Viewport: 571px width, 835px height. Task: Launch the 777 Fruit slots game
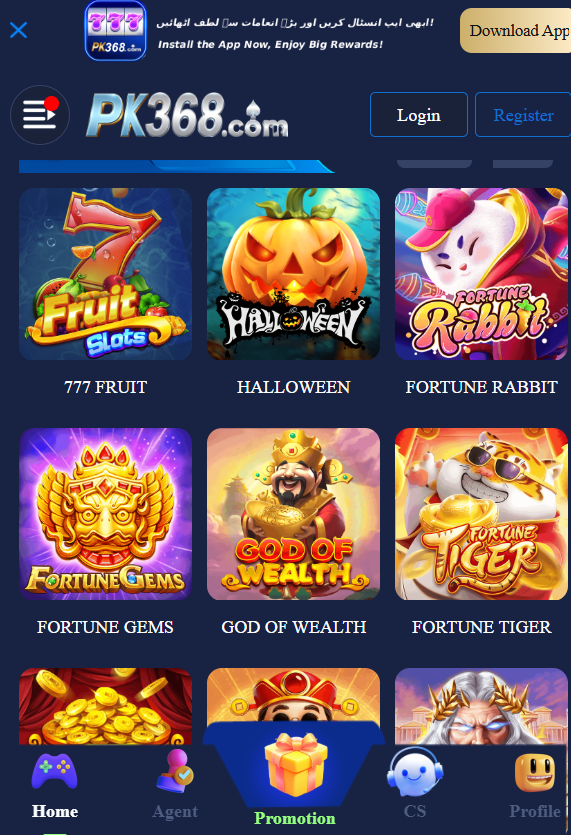(105, 274)
